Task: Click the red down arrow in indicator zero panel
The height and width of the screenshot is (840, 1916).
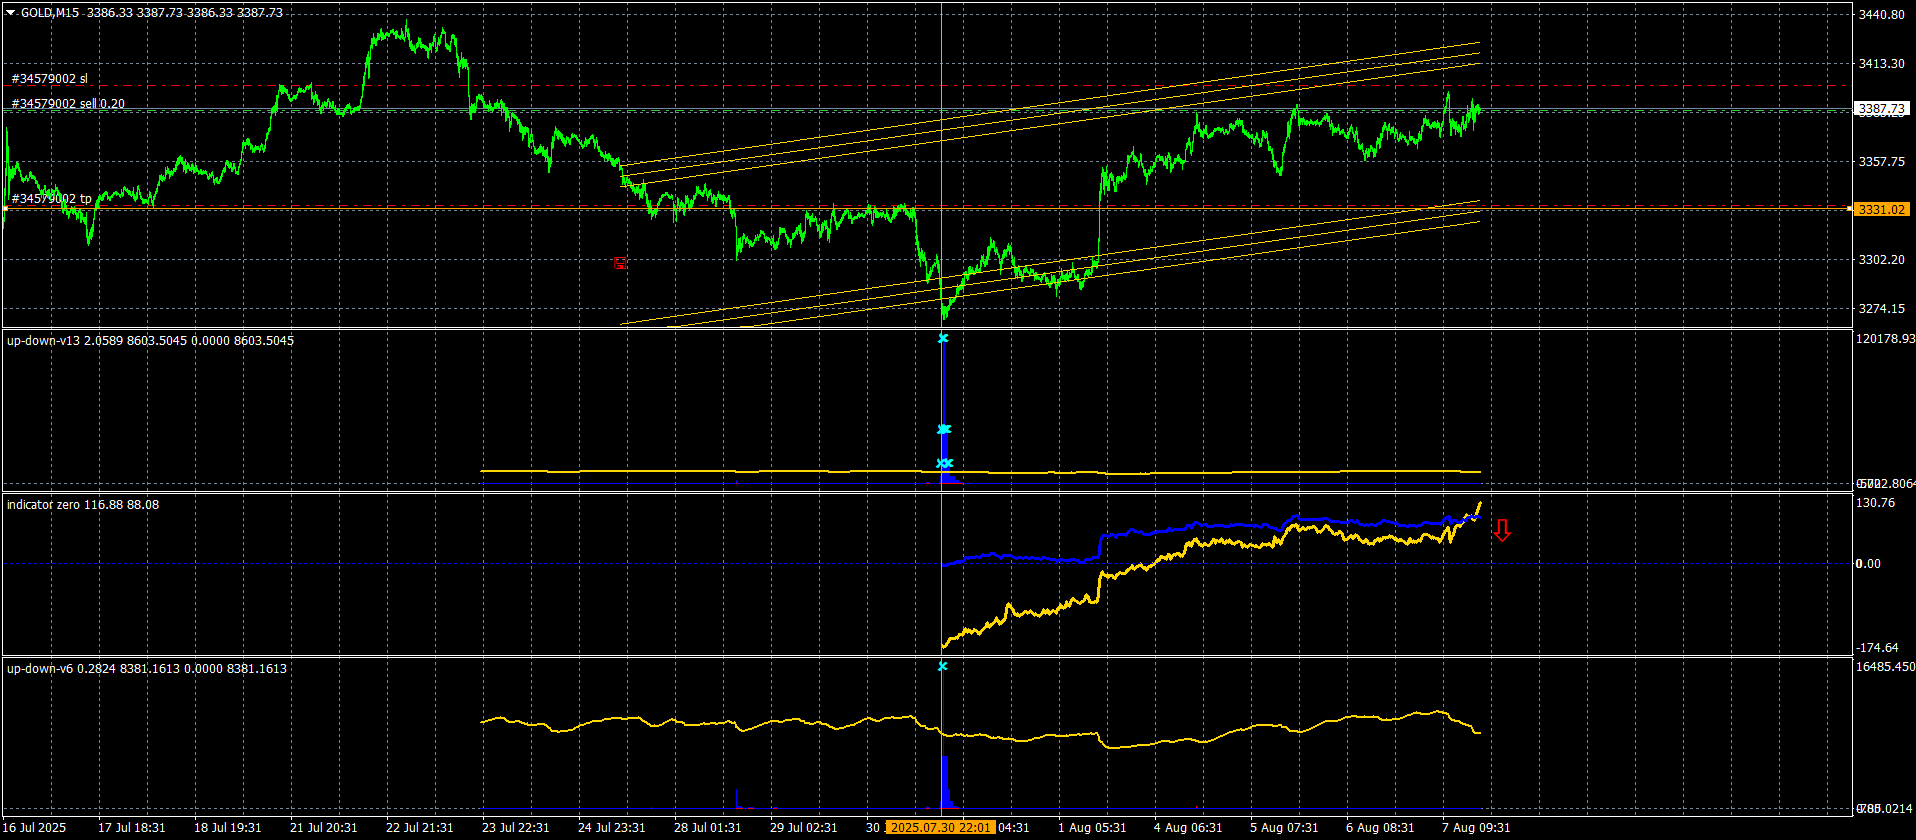Action: [x=1501, y=530]
